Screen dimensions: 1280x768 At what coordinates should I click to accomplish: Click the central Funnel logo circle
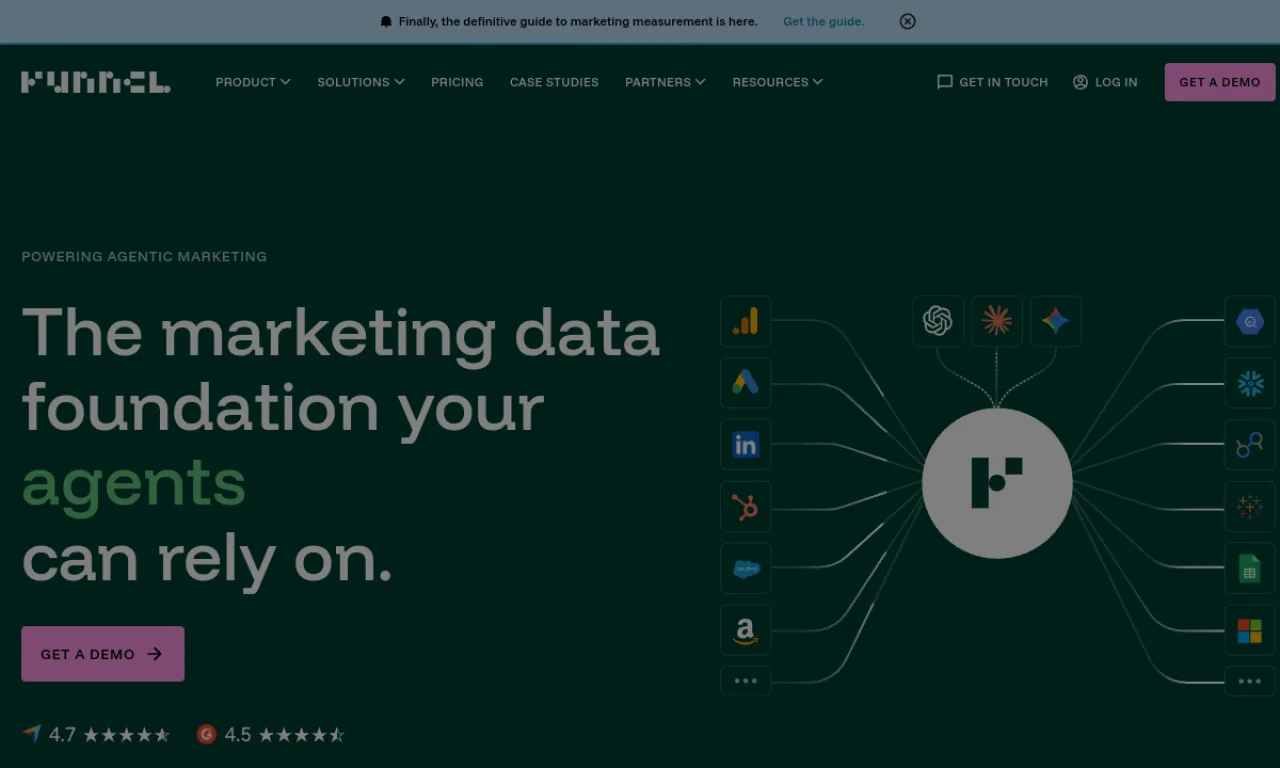[997, 483]
